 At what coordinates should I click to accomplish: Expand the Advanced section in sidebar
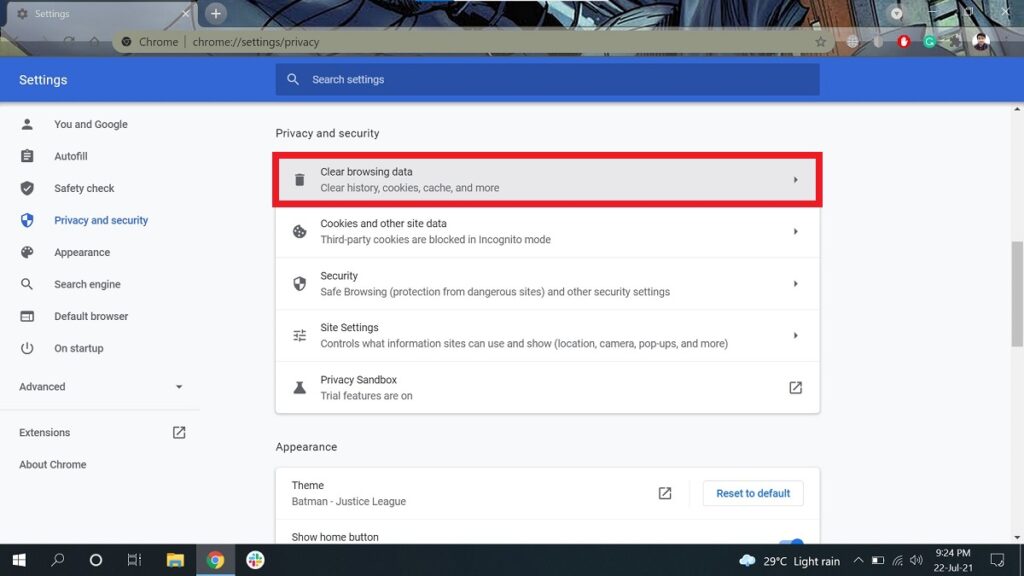click(x=100, y=387)
